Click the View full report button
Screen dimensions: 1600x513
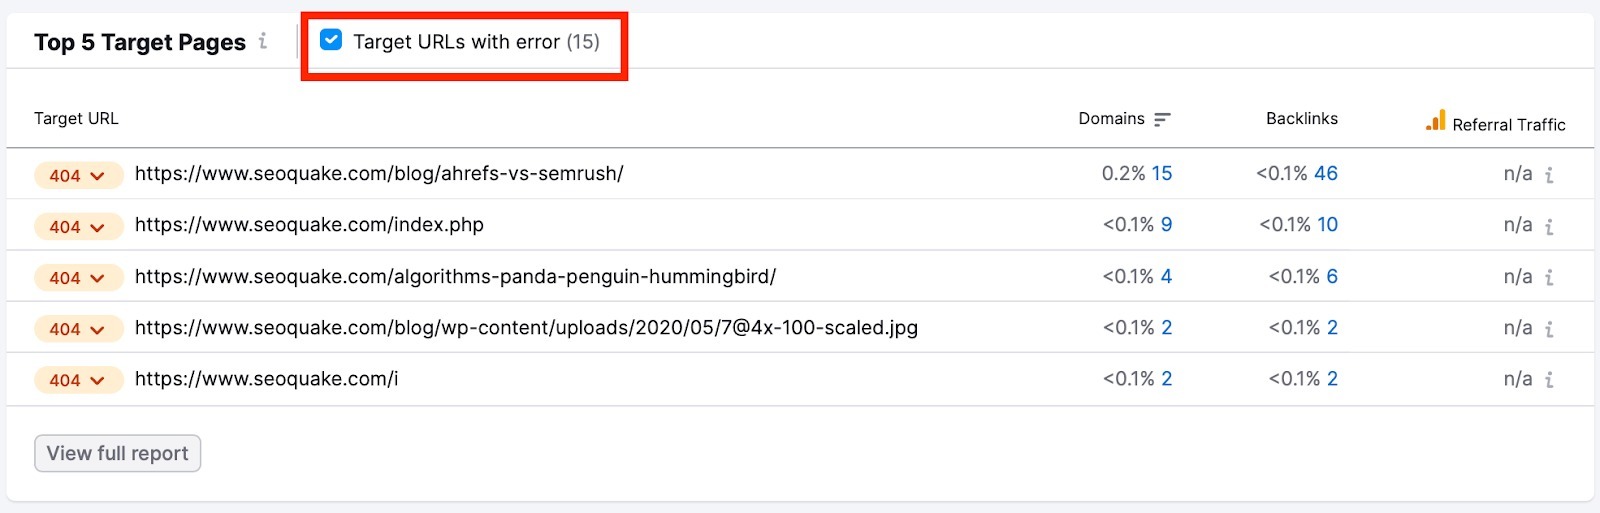tap(117, 453)
